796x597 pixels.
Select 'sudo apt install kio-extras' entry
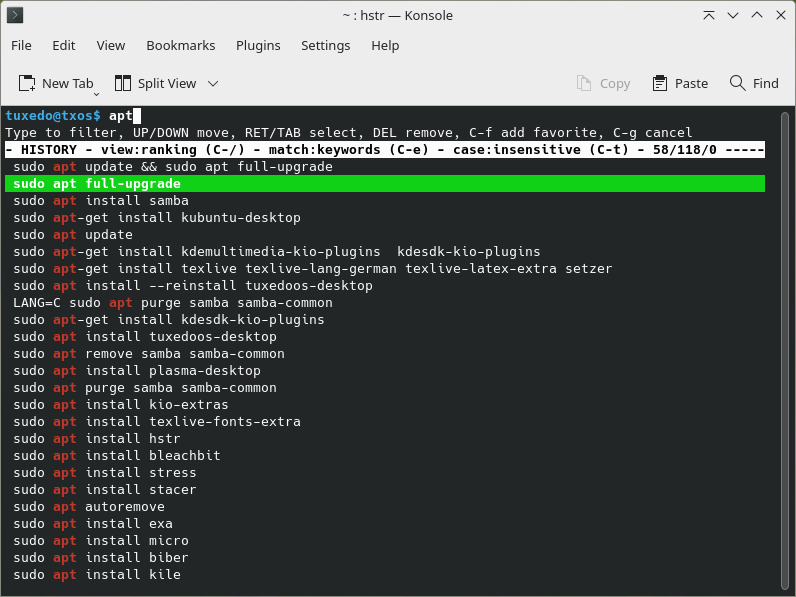tap(121, 405)
